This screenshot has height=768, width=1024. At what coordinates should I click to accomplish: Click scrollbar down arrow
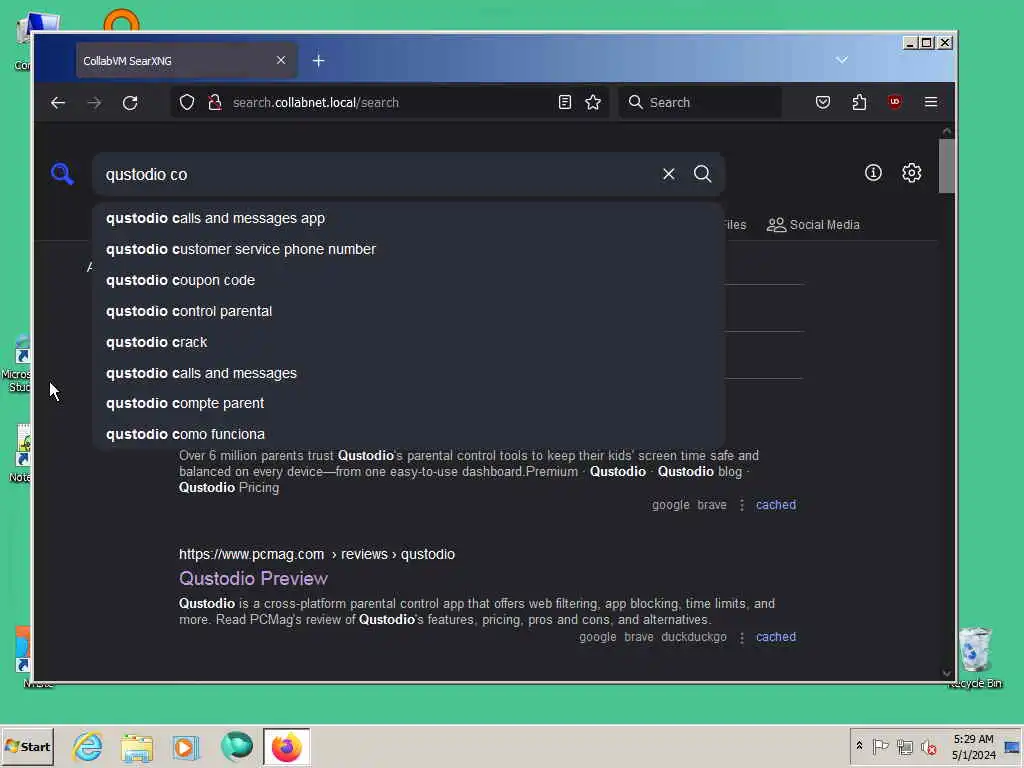click(x=947, y=673)
